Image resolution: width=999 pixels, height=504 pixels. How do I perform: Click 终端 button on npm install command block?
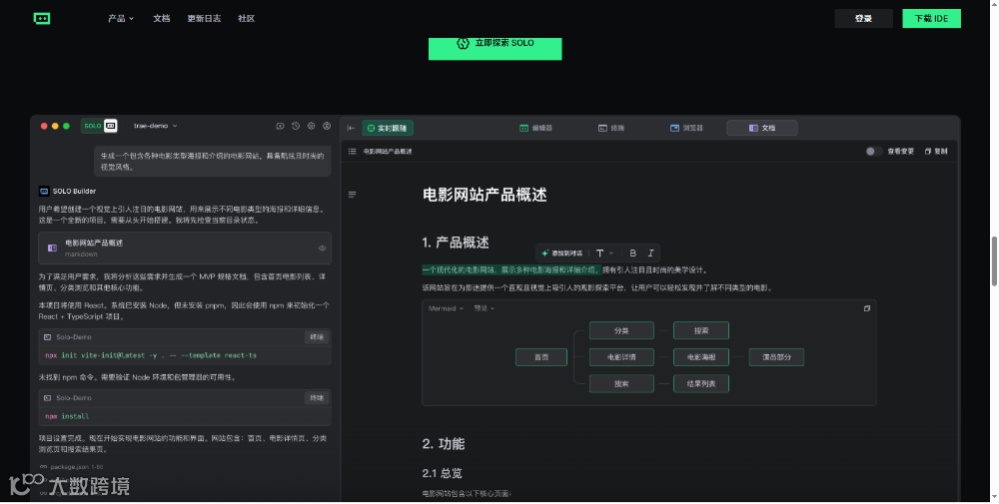317,398
